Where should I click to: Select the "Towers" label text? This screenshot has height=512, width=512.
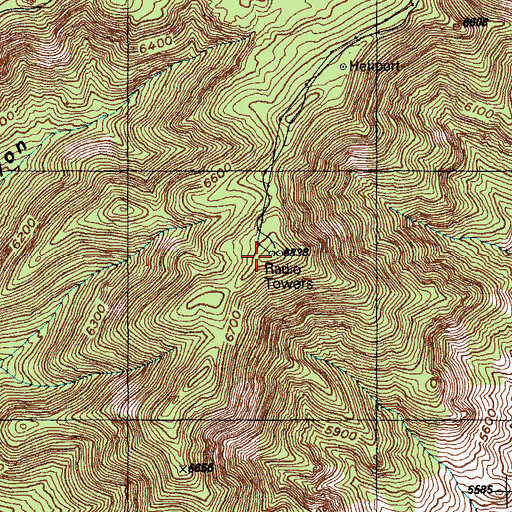tap(289, 284)
